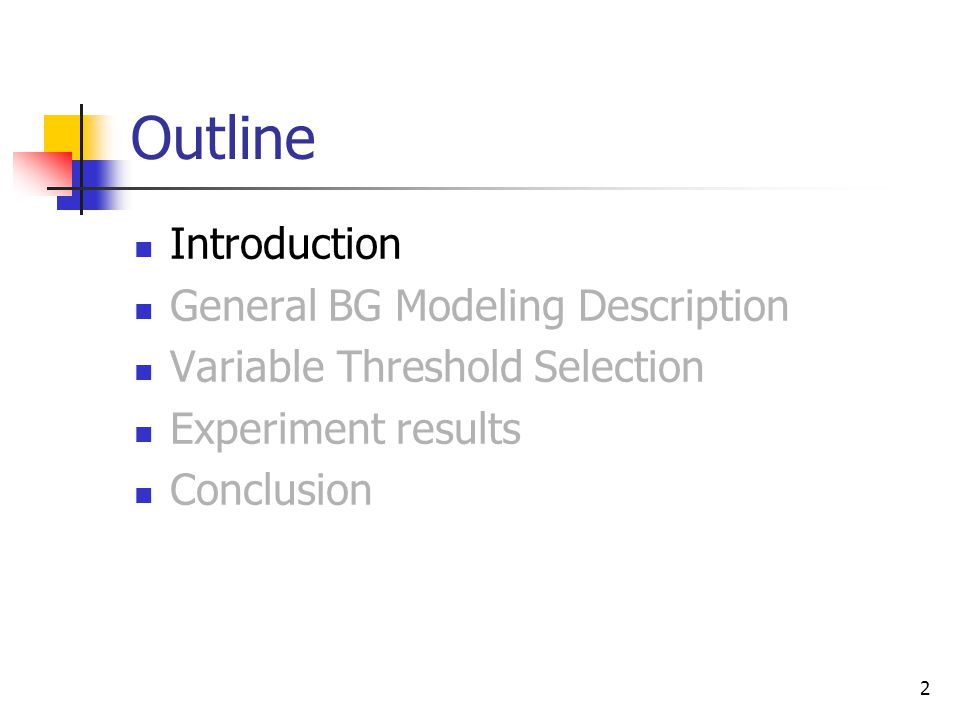Click Variable Threshold Selection text
Screen dimensions: 960x720
point(437,367)
